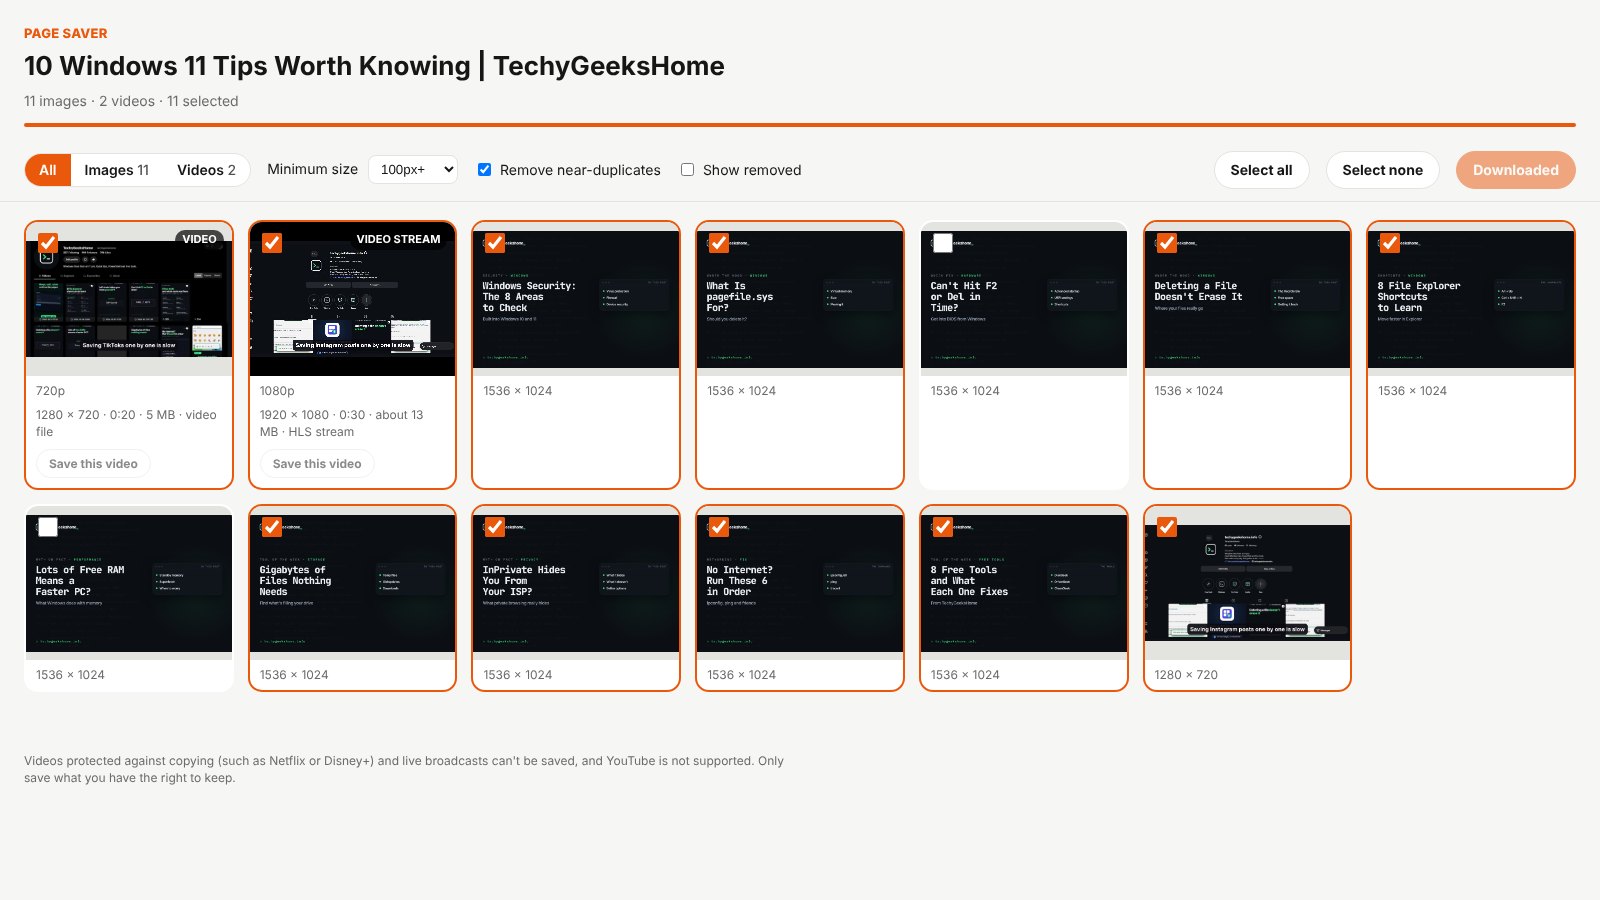Save the 1080p HLS stream video
This screenshot has width=1600, height=900.
tap(317, 464)
